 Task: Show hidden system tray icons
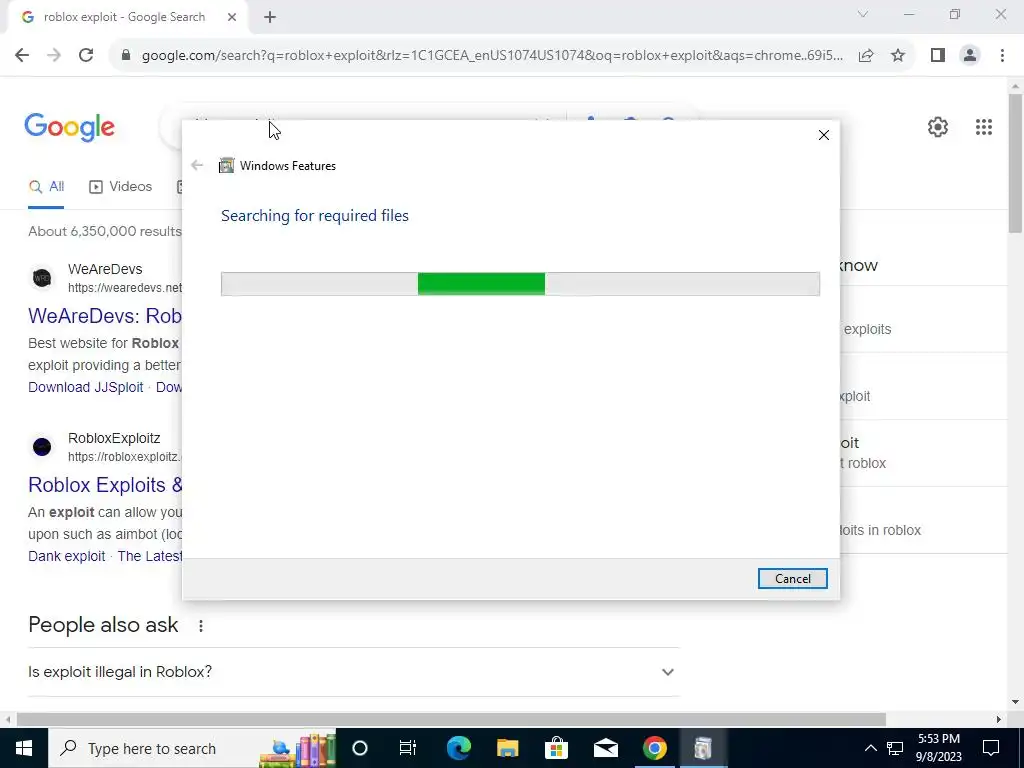pos(871,748)
